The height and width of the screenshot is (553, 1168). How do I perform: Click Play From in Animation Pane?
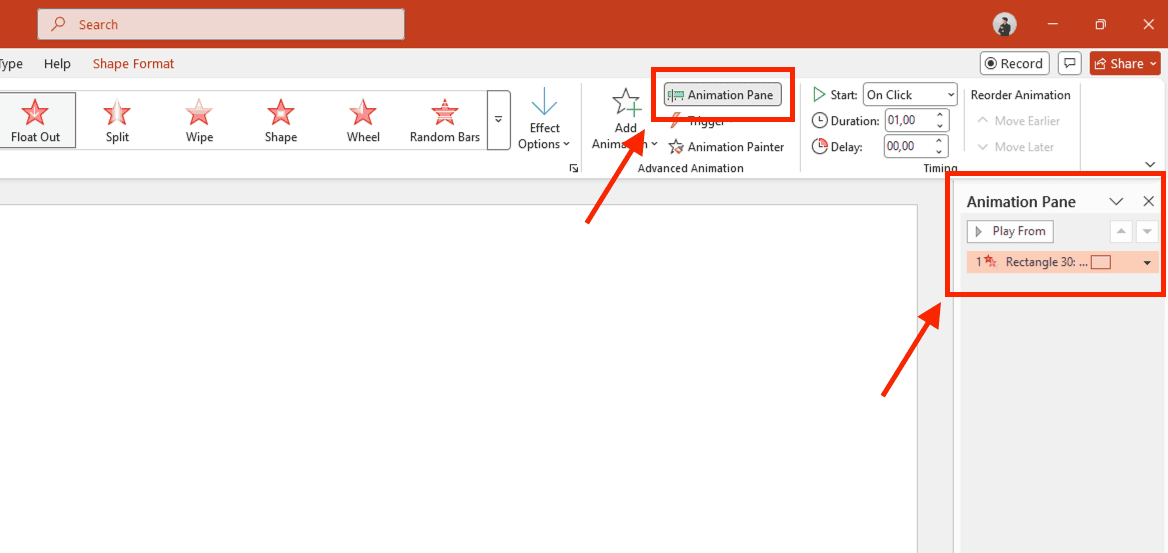point(1010,231)
